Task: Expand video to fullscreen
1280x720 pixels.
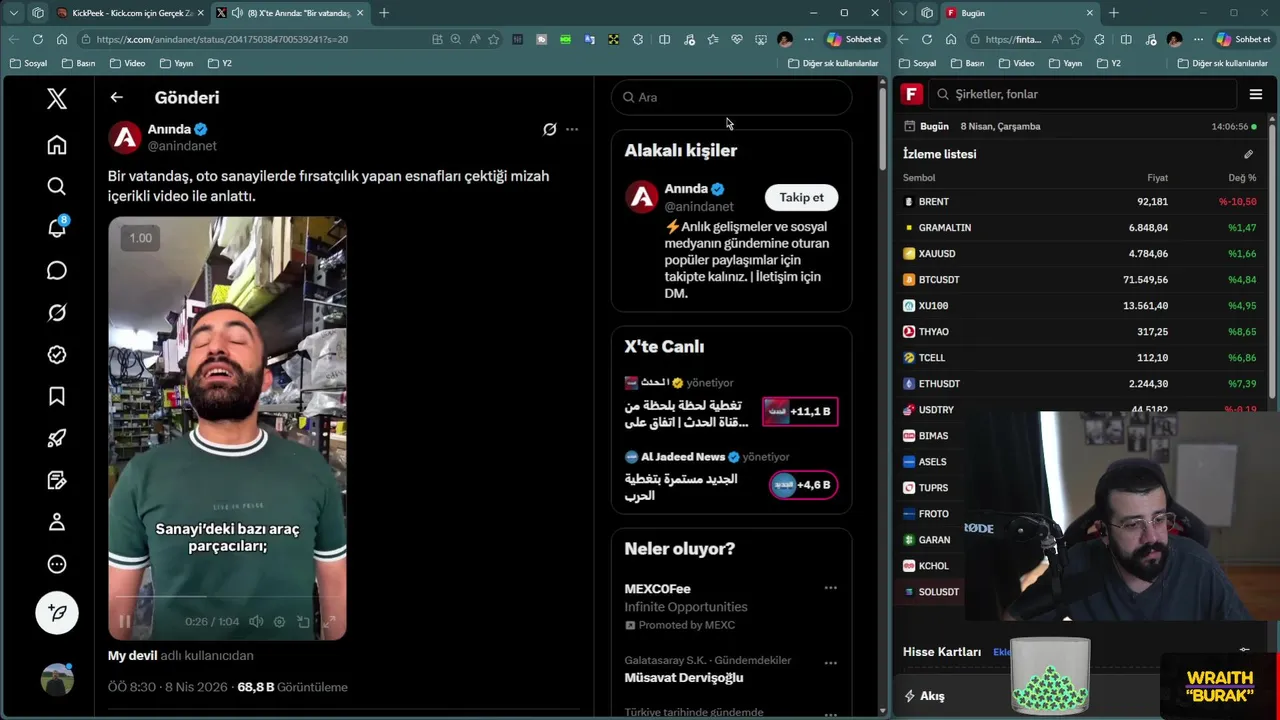Action: click(x=327, y=621)
